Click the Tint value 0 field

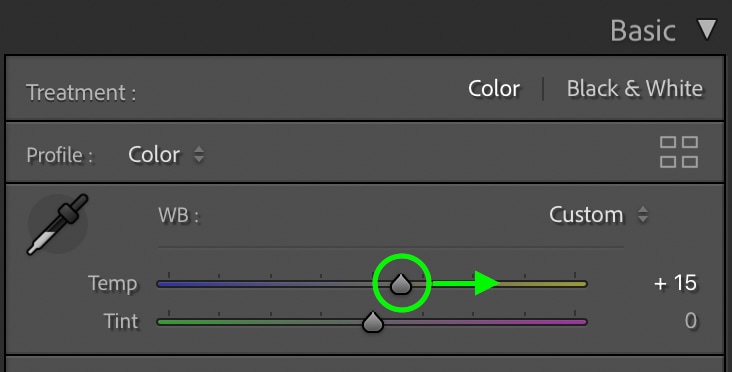click(690, 321)
